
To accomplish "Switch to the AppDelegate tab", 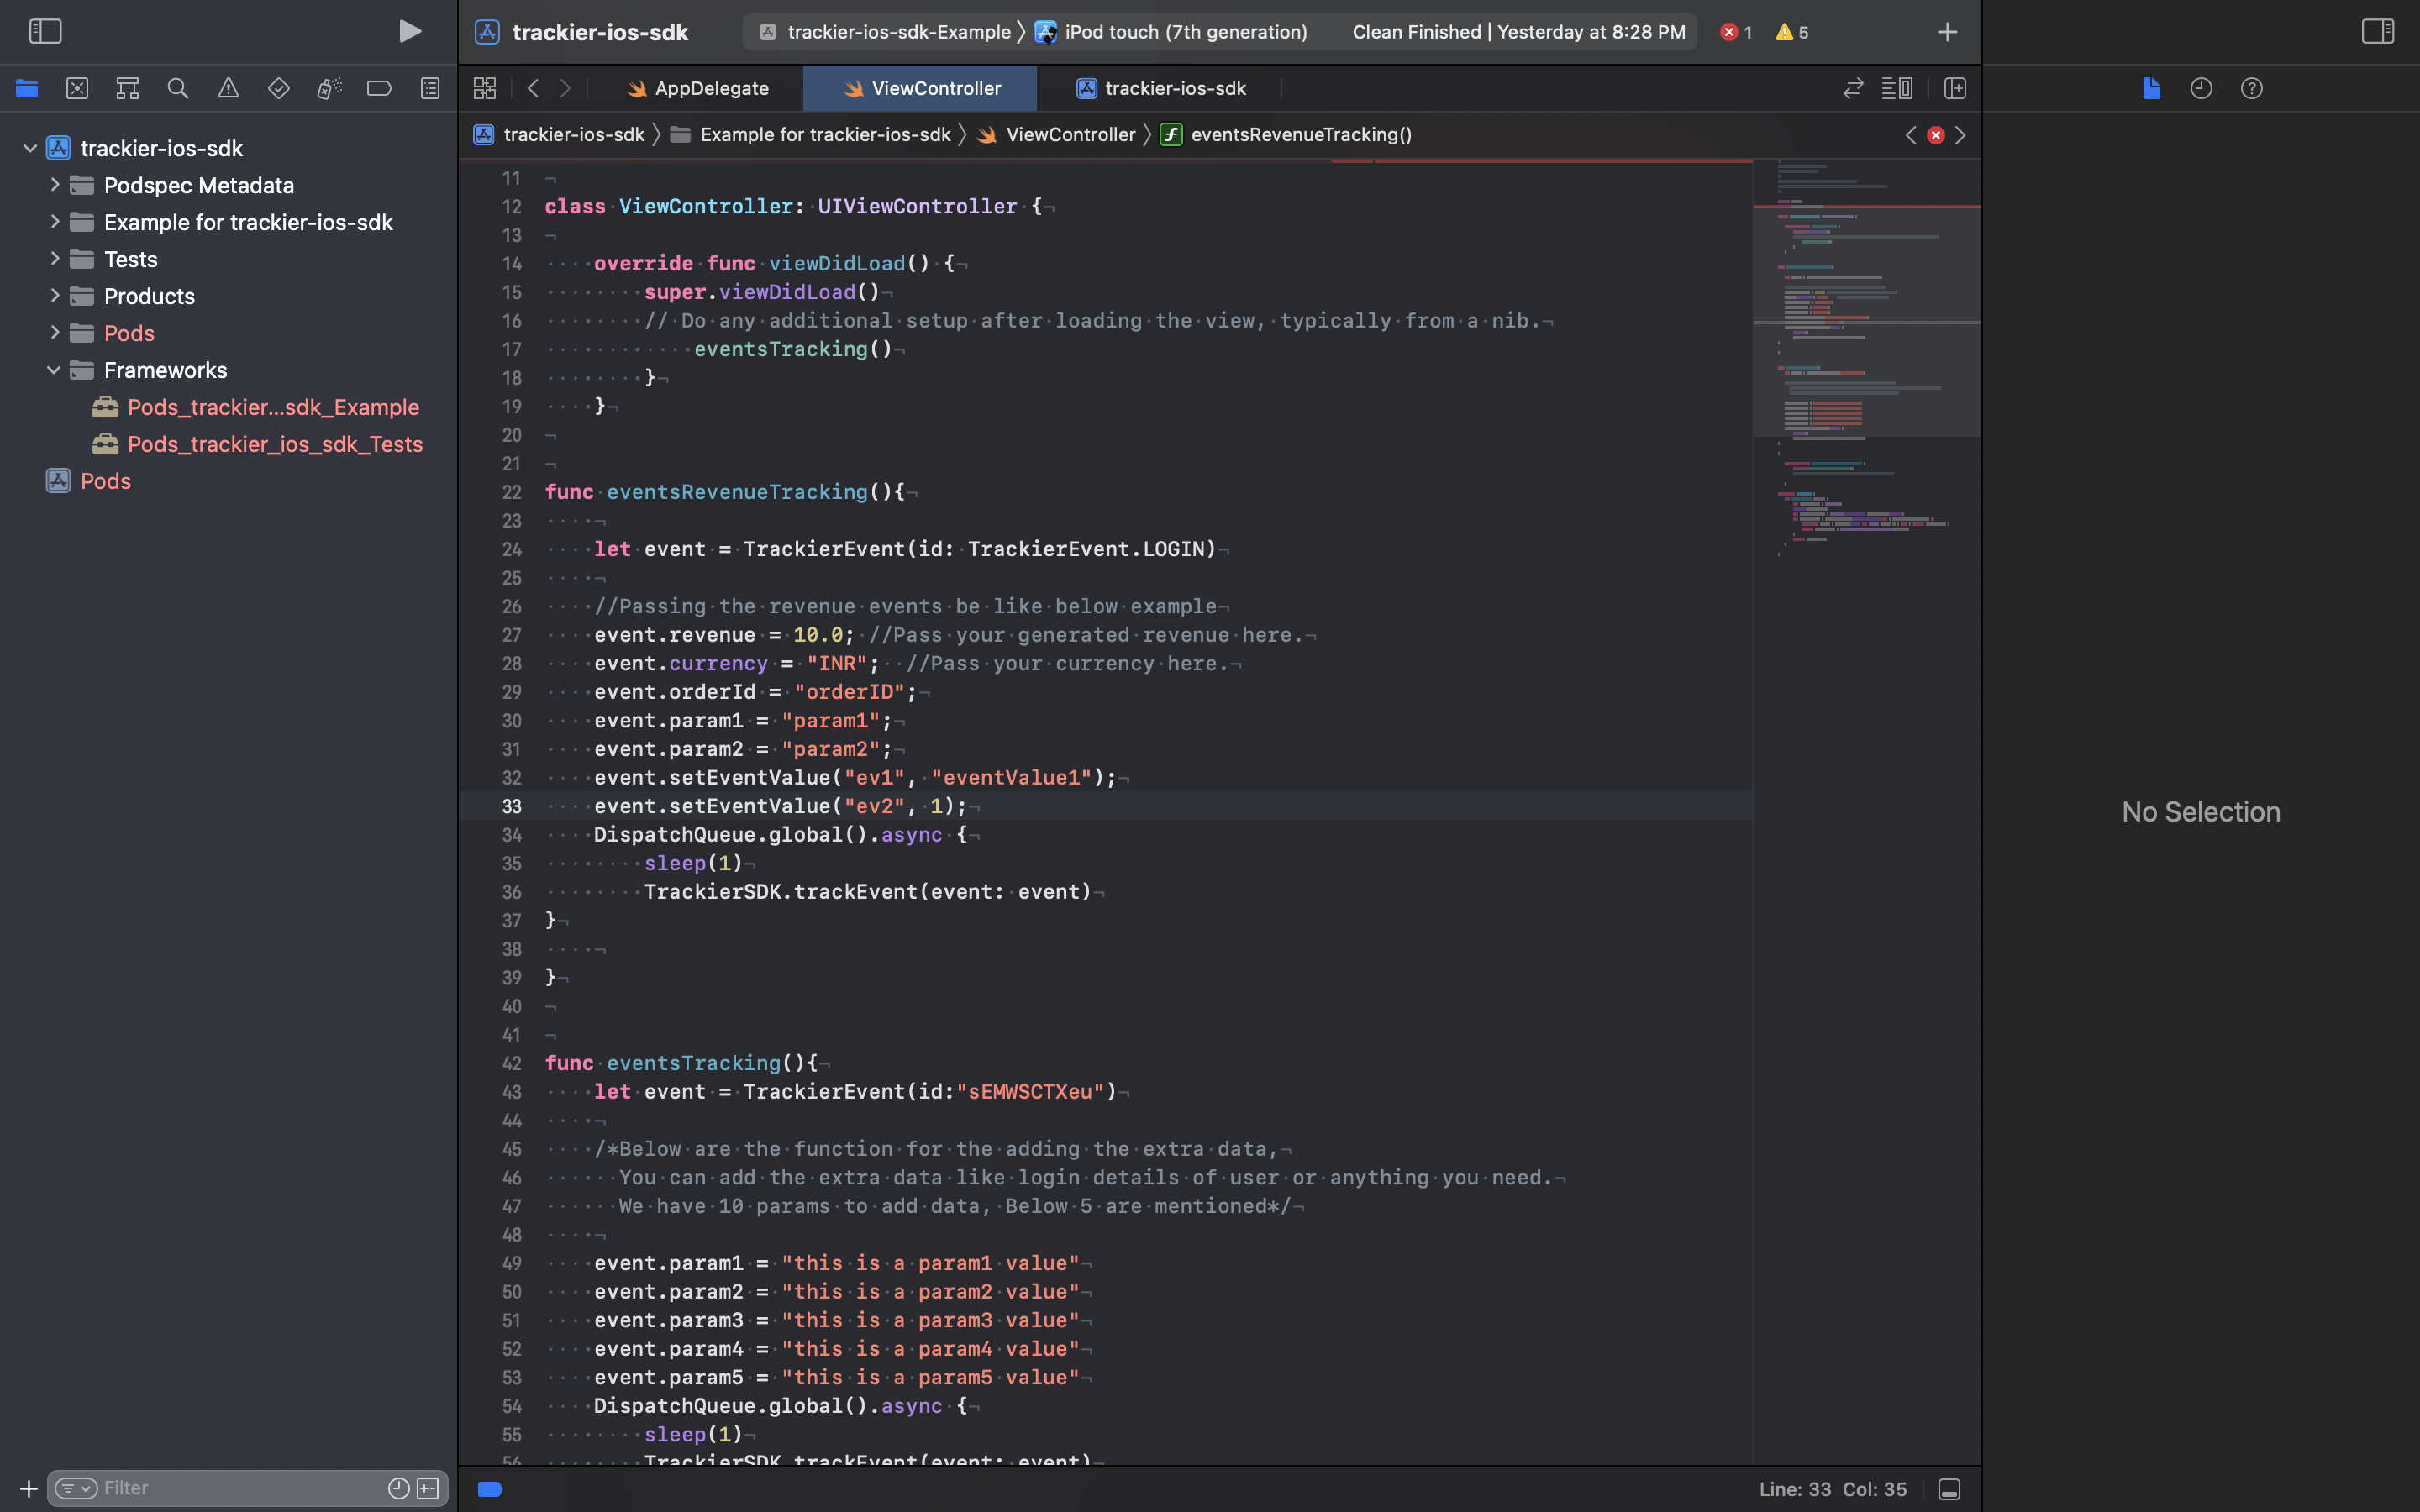I will pos(697,88).
